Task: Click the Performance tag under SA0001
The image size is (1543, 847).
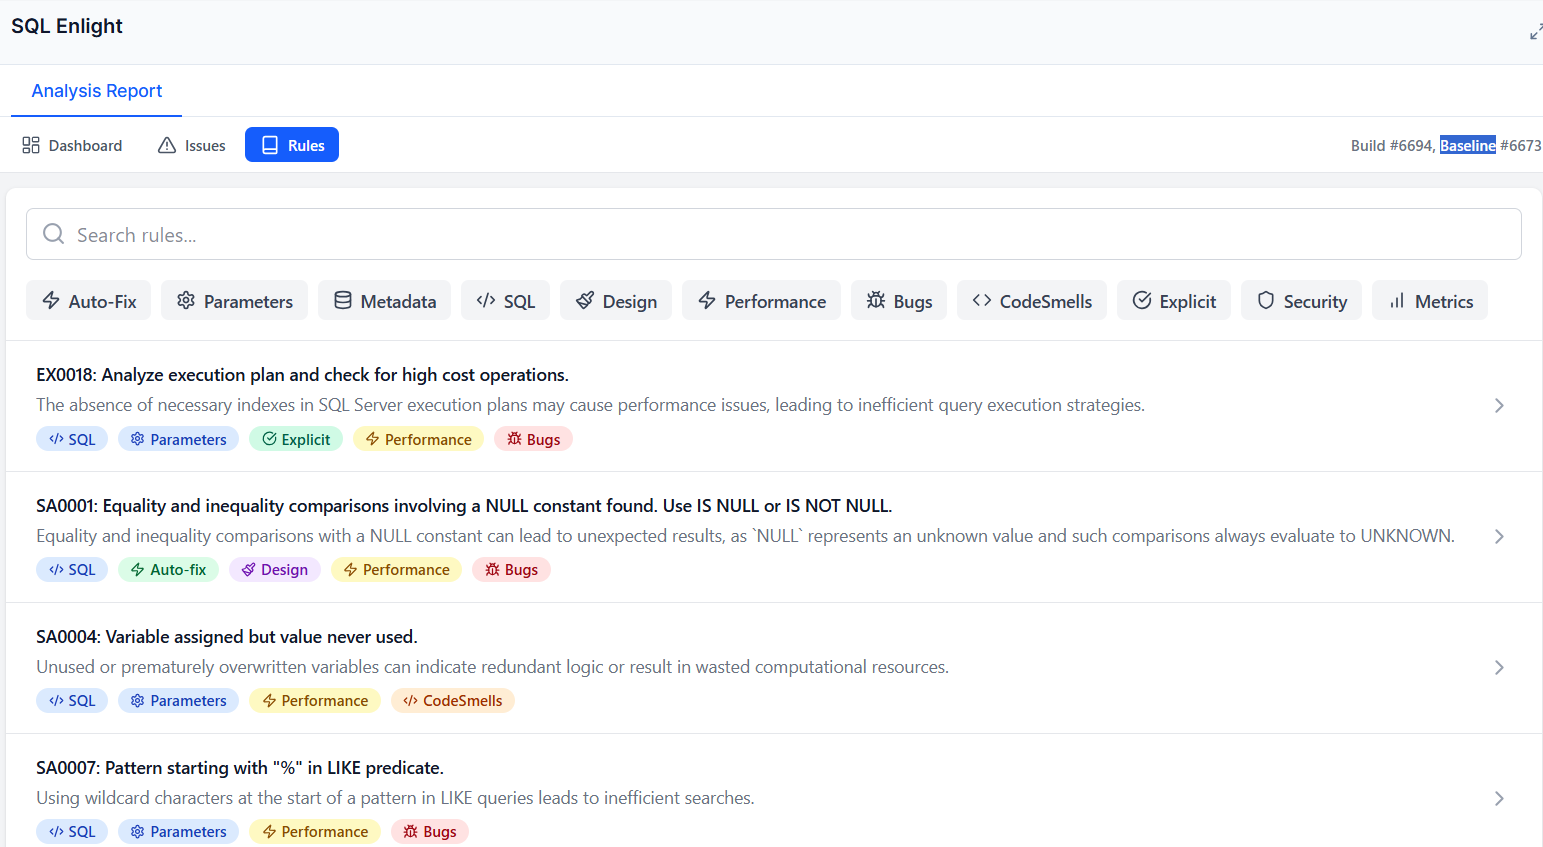Action: [396, 570]
